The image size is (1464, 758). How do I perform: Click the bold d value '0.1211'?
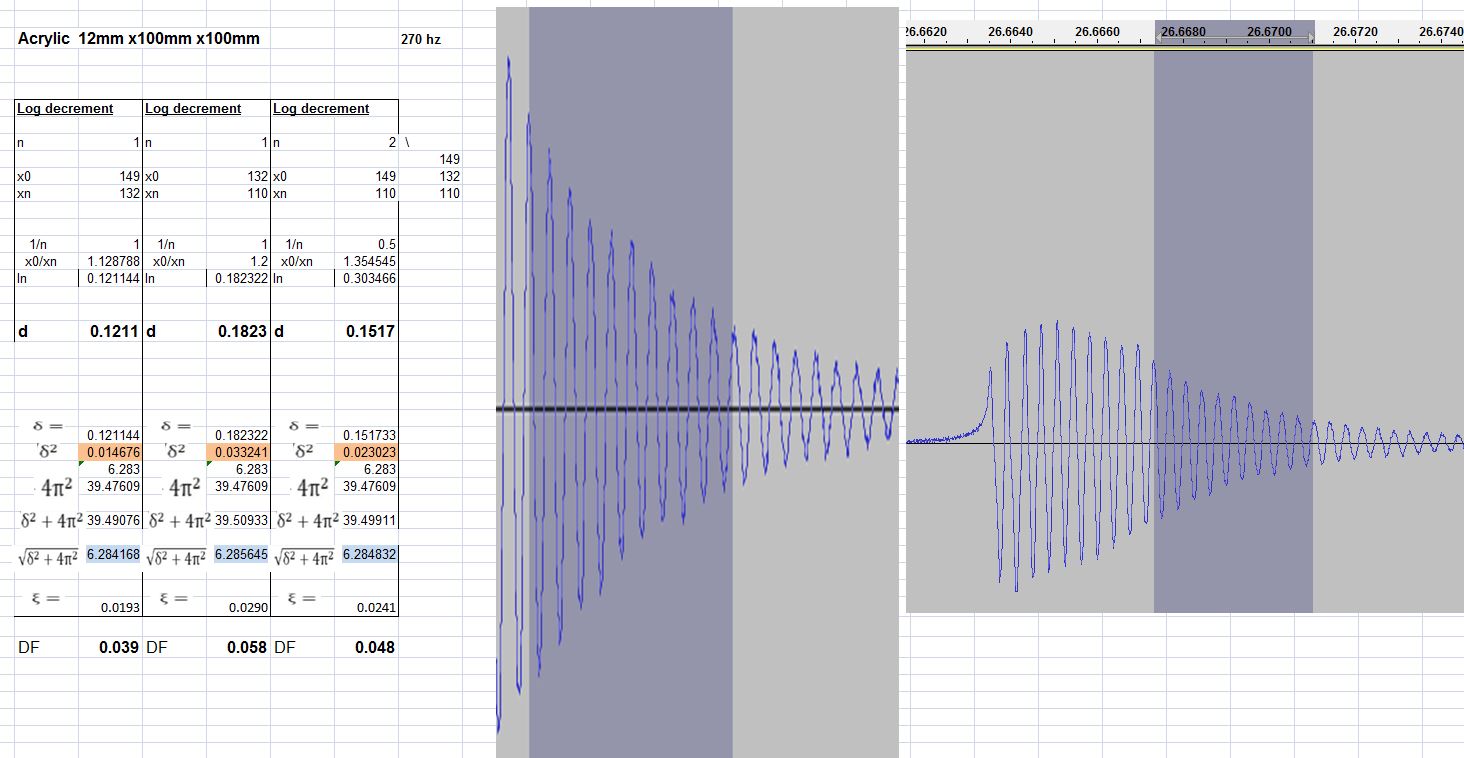tap(114, 331)
